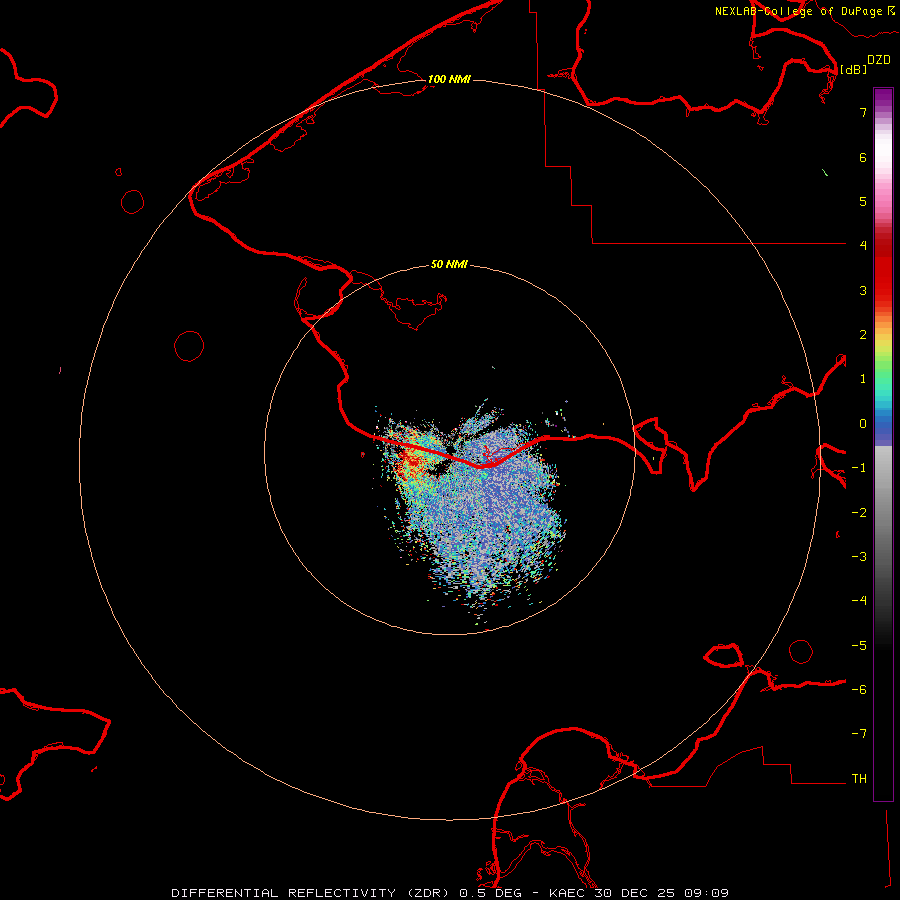The height and width of the screenshot is (900, 900).
Task: Click the red-orange high ZDR echo cluster
Action: pos(412,460)
